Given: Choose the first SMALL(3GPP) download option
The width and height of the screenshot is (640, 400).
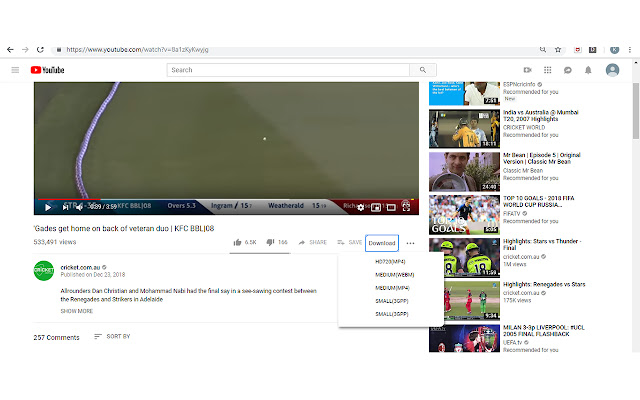Looking at the screenshot, I should tap(392, 301).
